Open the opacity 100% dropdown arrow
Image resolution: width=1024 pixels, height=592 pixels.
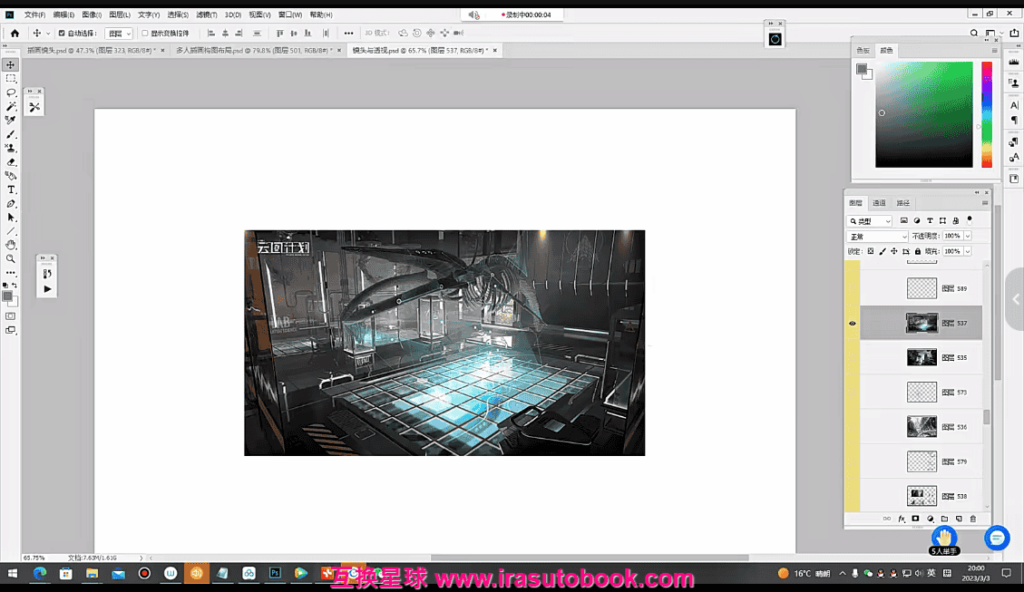click(x=968, y=236)
